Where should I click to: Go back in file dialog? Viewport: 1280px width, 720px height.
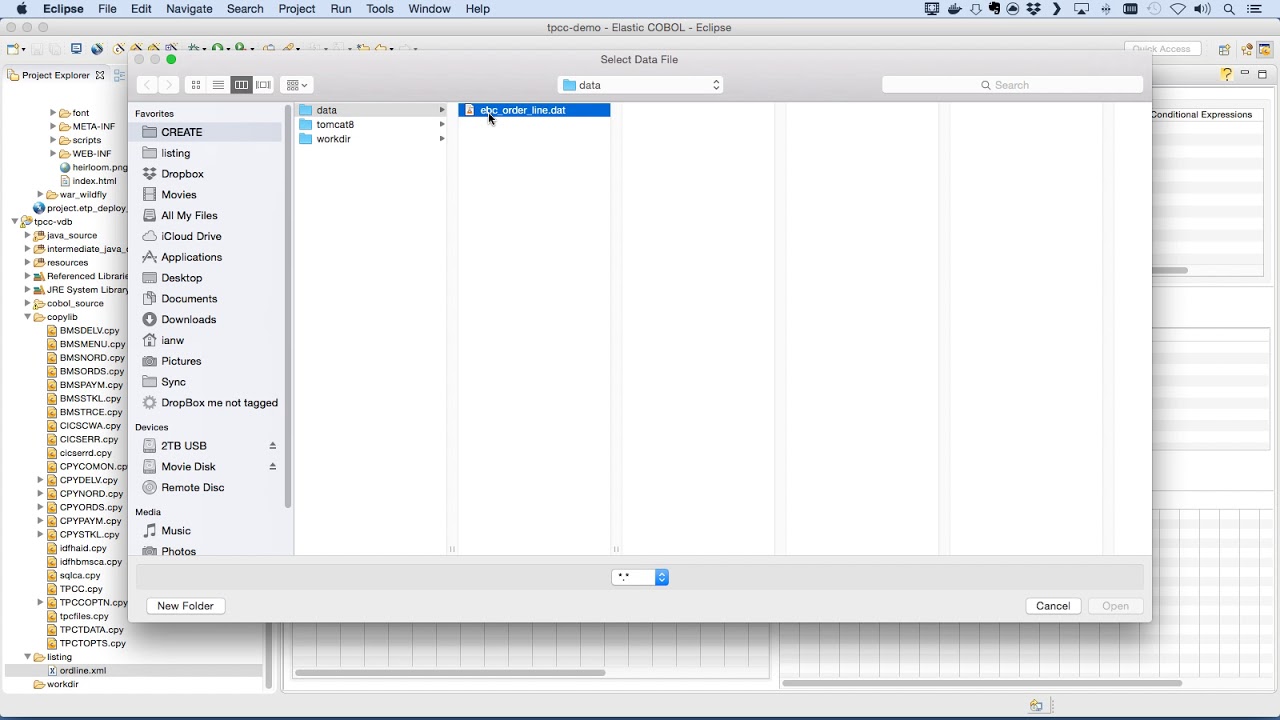point(147,85)
